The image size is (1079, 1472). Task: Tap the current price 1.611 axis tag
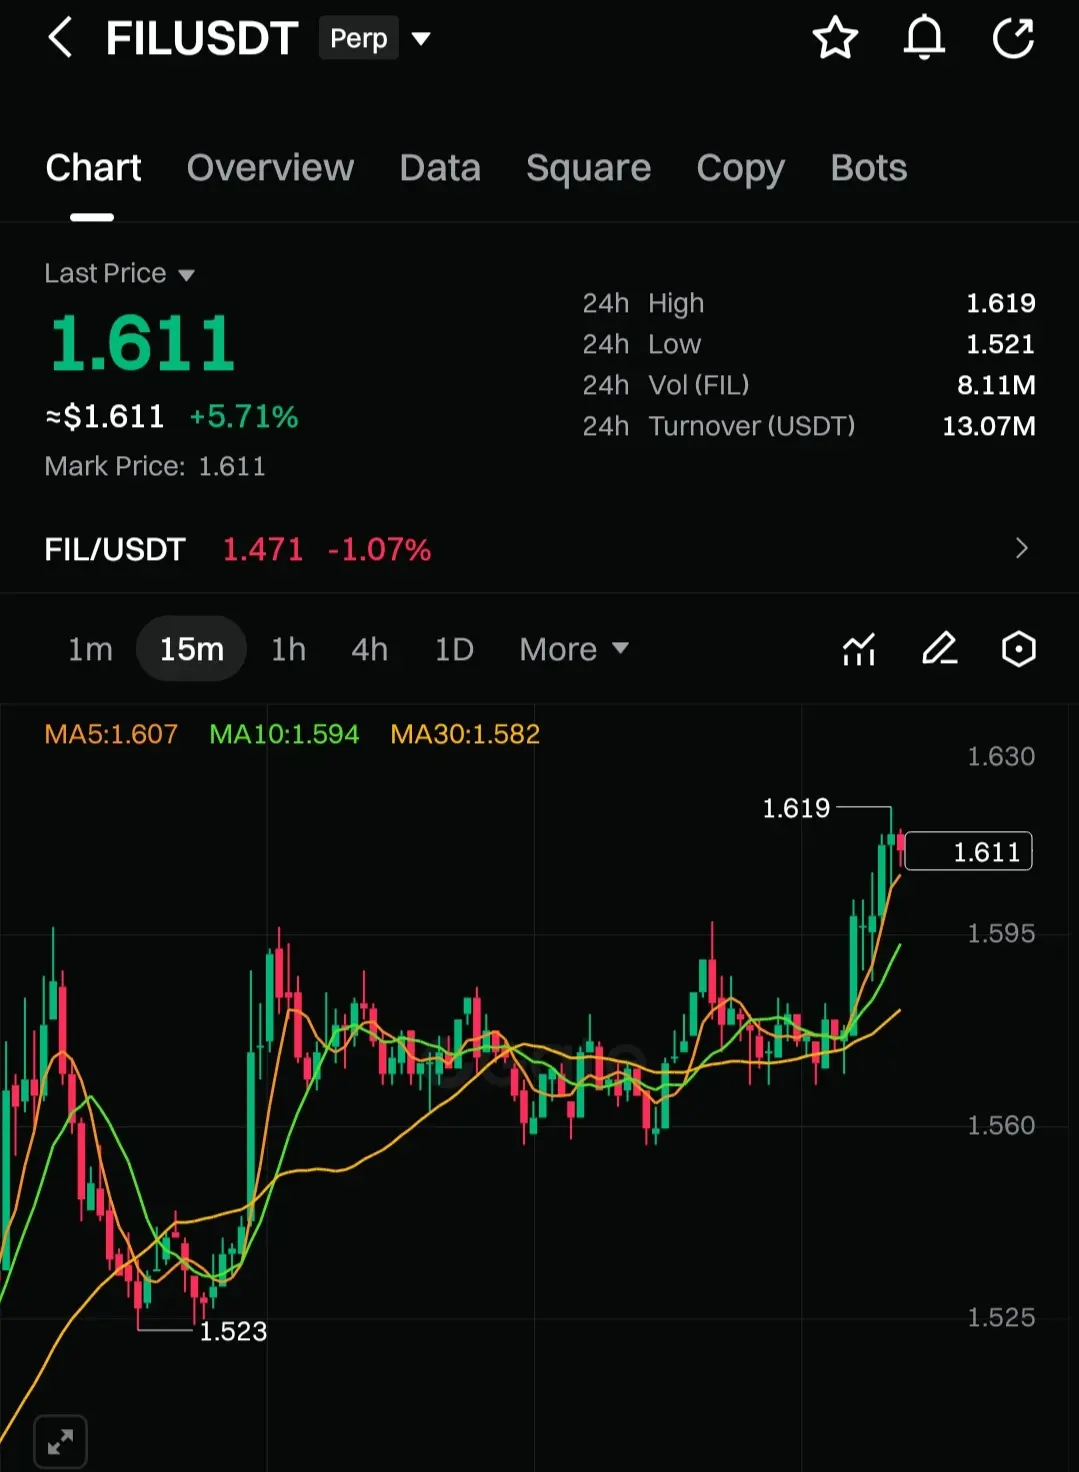click(968, 852)
